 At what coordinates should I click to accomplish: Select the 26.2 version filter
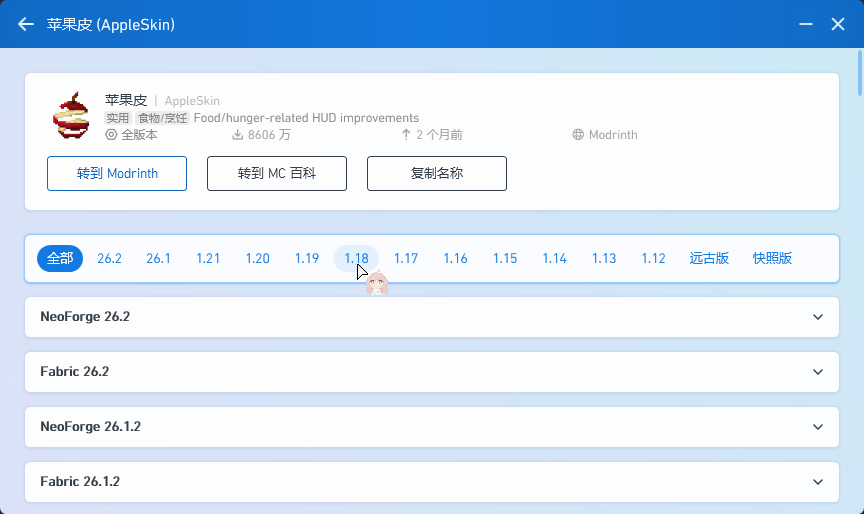tap(109, 258)
